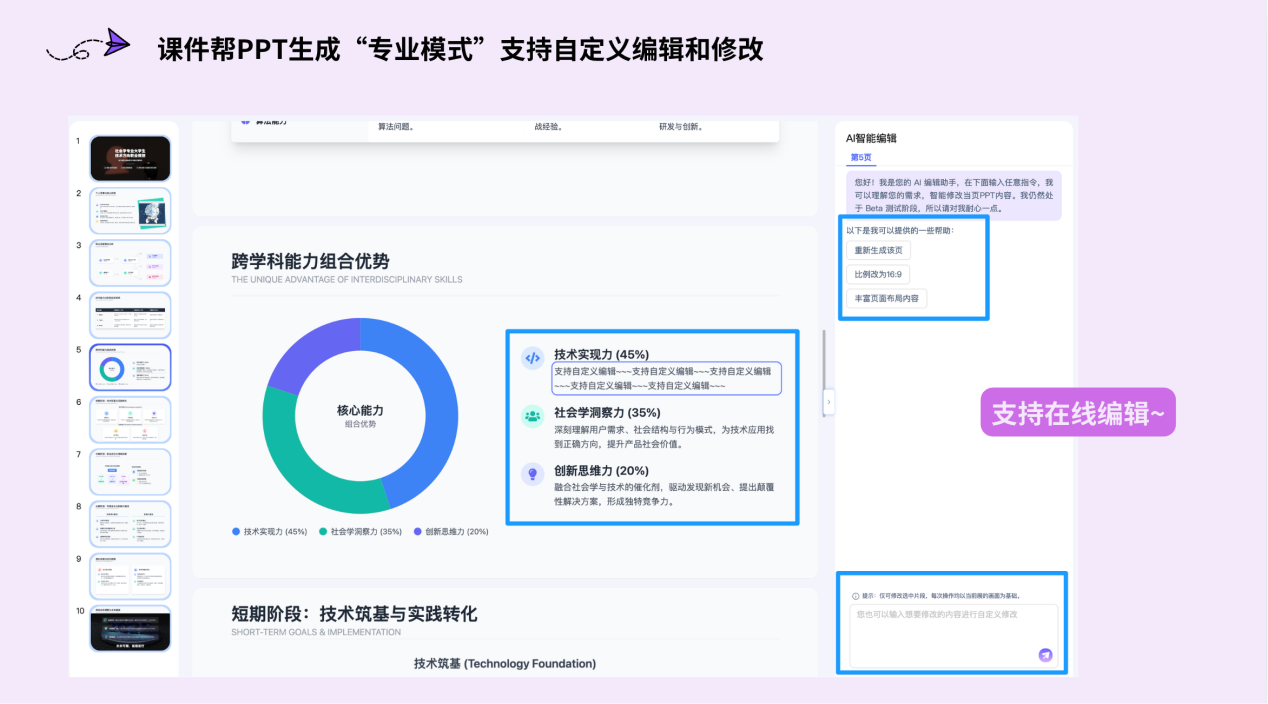The width and height of the screenshot is (1268, 704).
Task: Click the pink 支持在线编辑~ badge
Action: point(1077,411)
